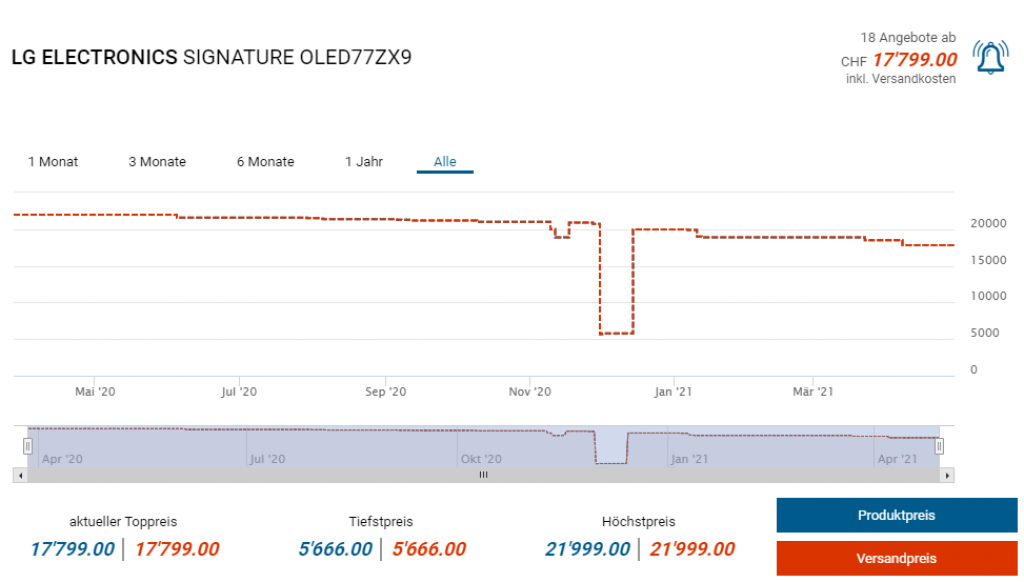Screen dimensions: 1024x582
Task: Click the Jan '21 main chart axis label
Action: click(x=673, y=392)
